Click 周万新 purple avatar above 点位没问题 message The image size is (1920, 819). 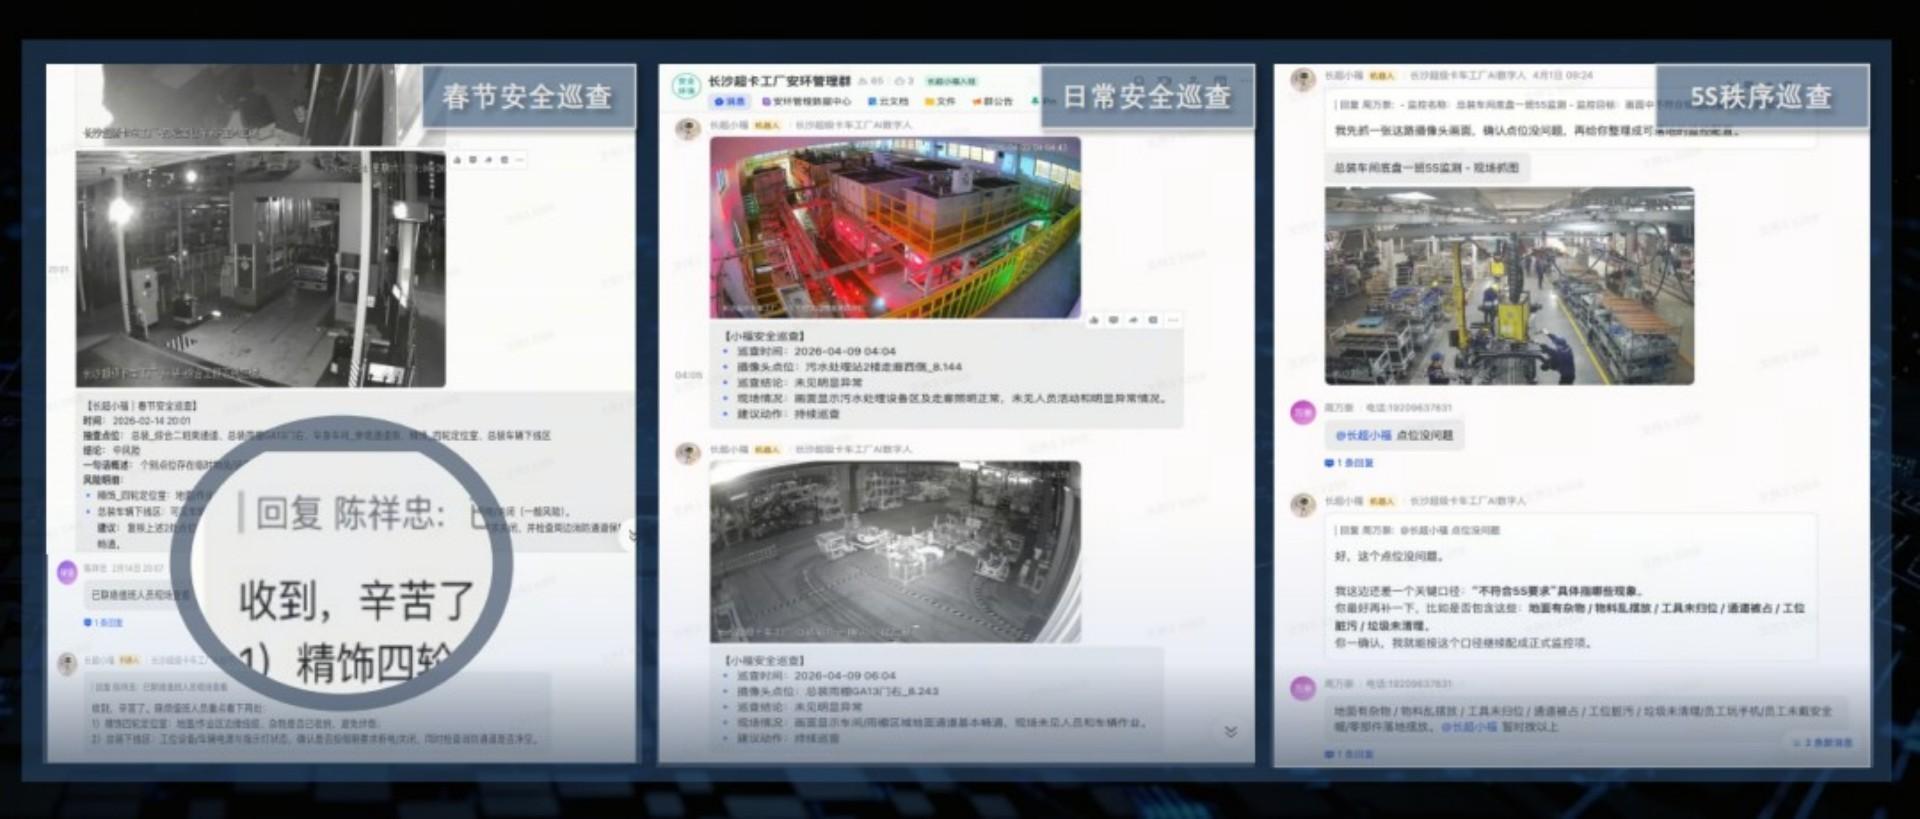click(x=1302, y=412)
